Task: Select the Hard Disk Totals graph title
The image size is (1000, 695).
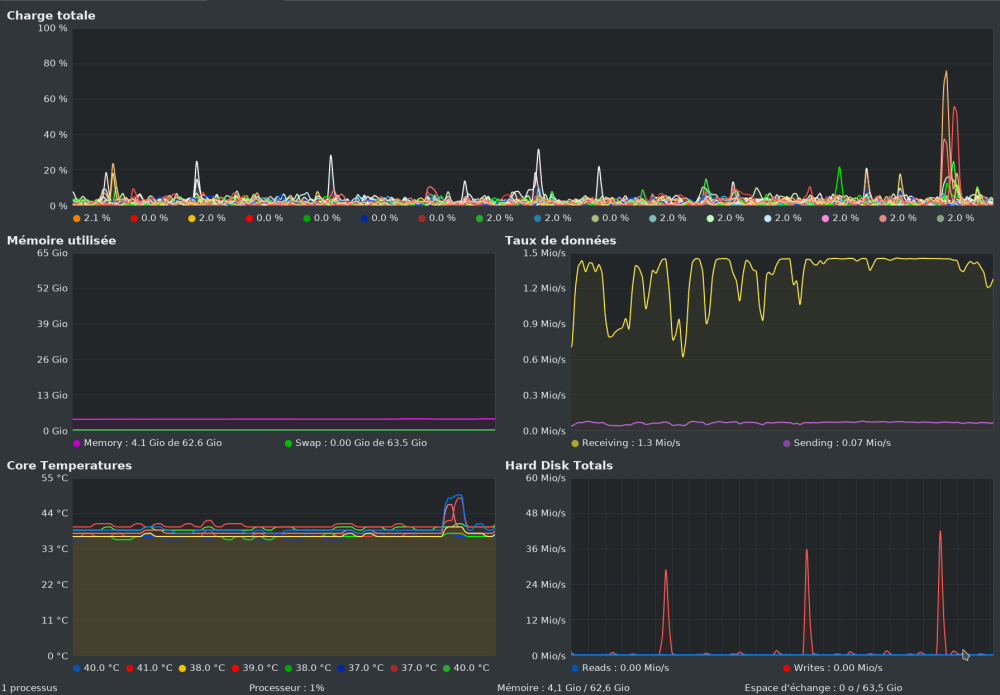Action: click(x=559, y=465)
